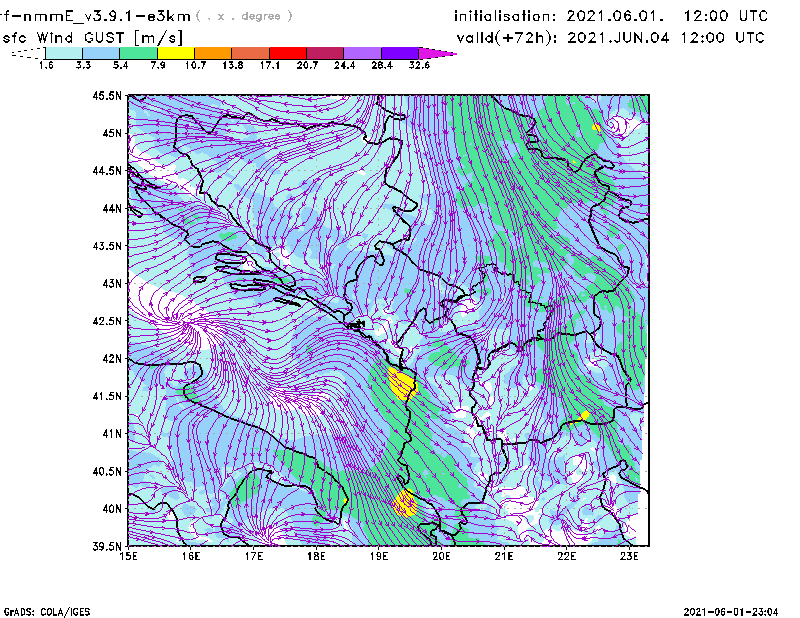
Task: Click the legend value "7.9"
Action: 158,65
